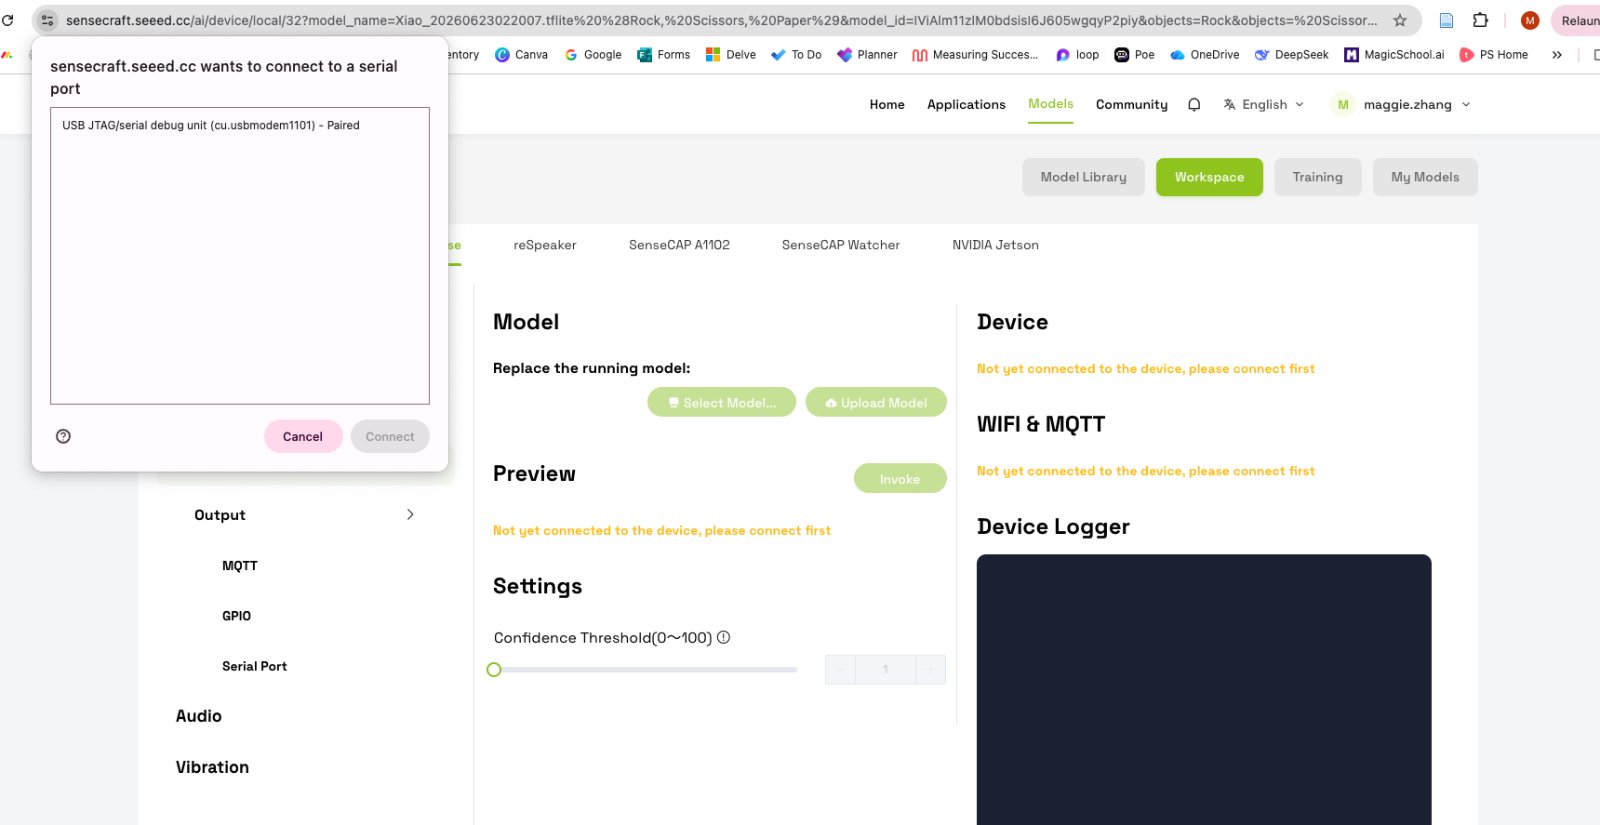1600x825 pixels.
Task: Open the Chrome profile avatar M
Action: (x=1529, y=20)
